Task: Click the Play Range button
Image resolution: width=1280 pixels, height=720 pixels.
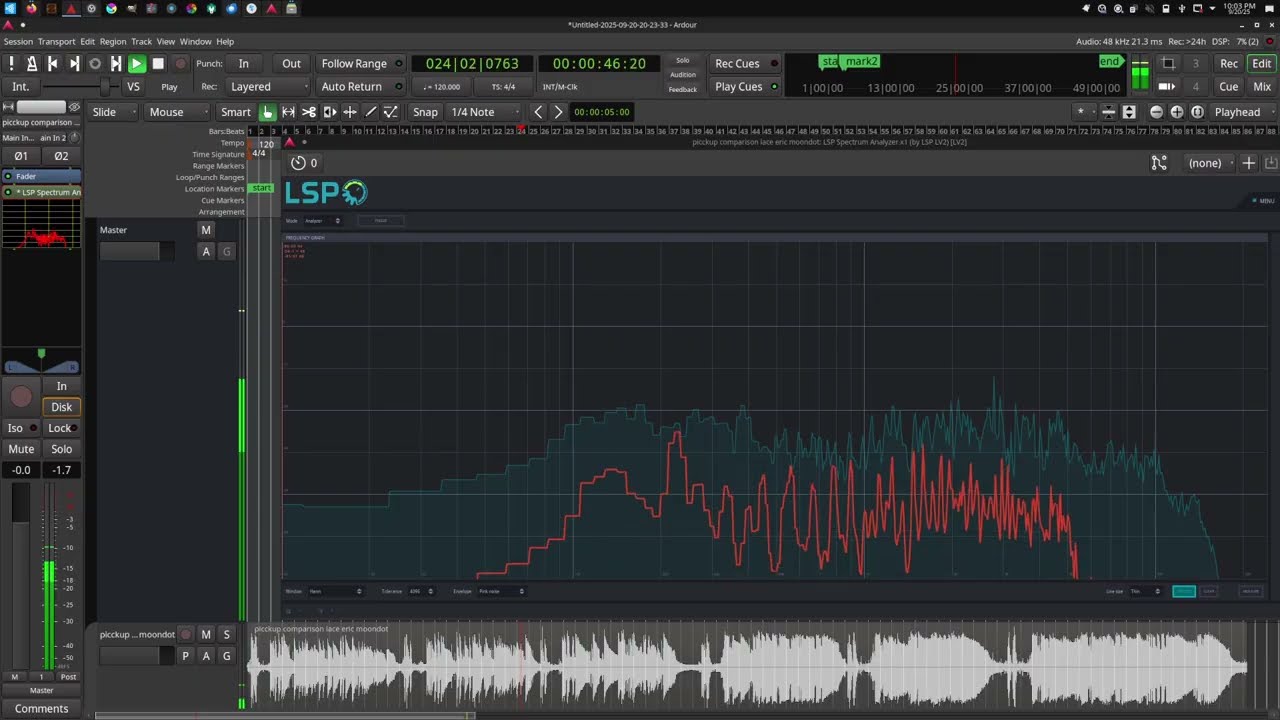Action: tap(116, 63)
